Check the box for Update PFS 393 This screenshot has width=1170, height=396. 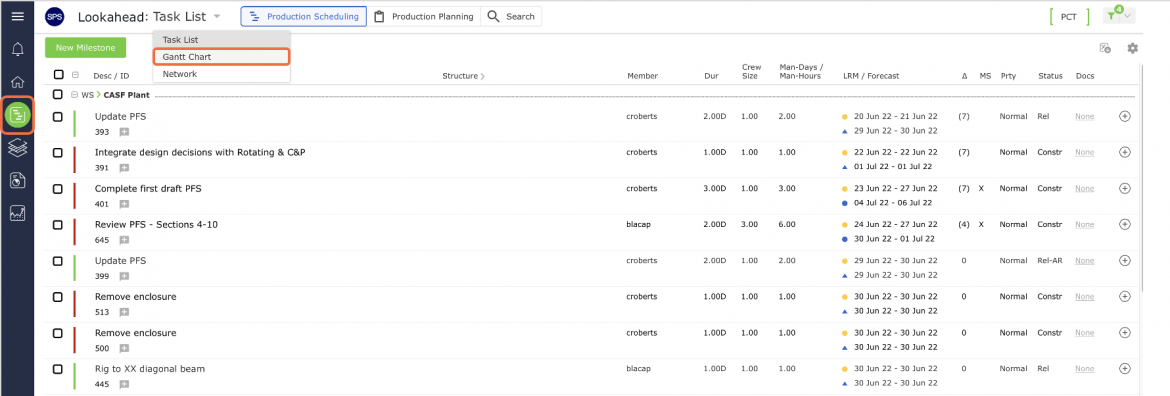click(x=57, y=116)
